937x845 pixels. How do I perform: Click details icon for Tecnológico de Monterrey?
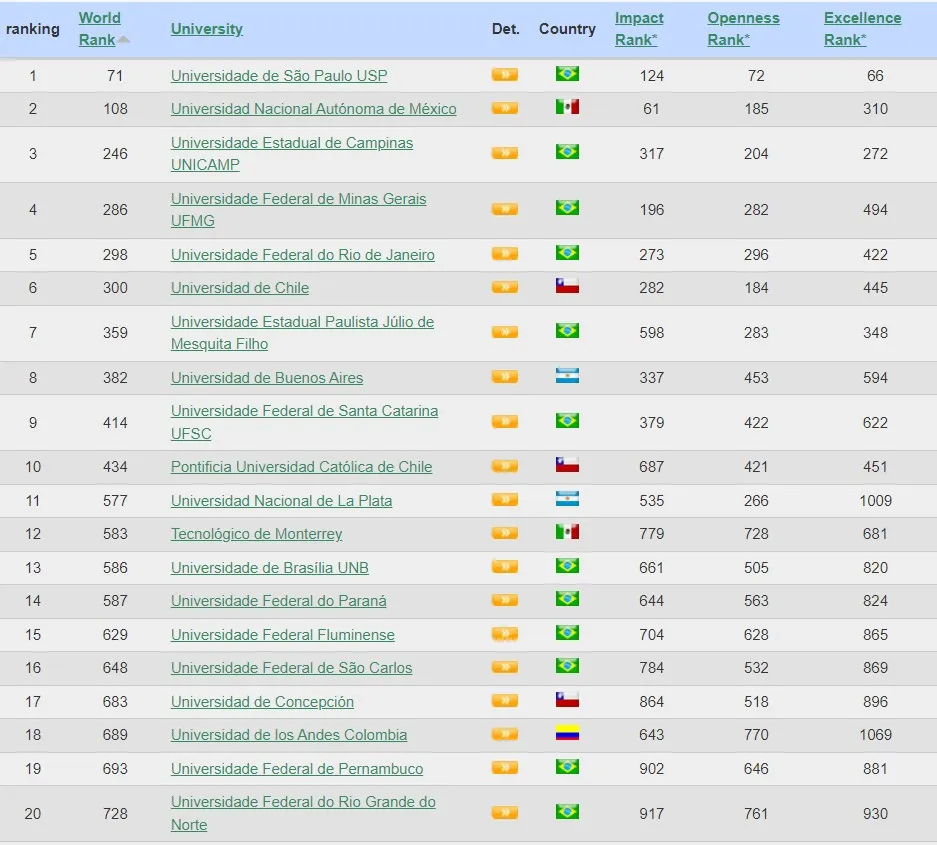click(505, 533)
